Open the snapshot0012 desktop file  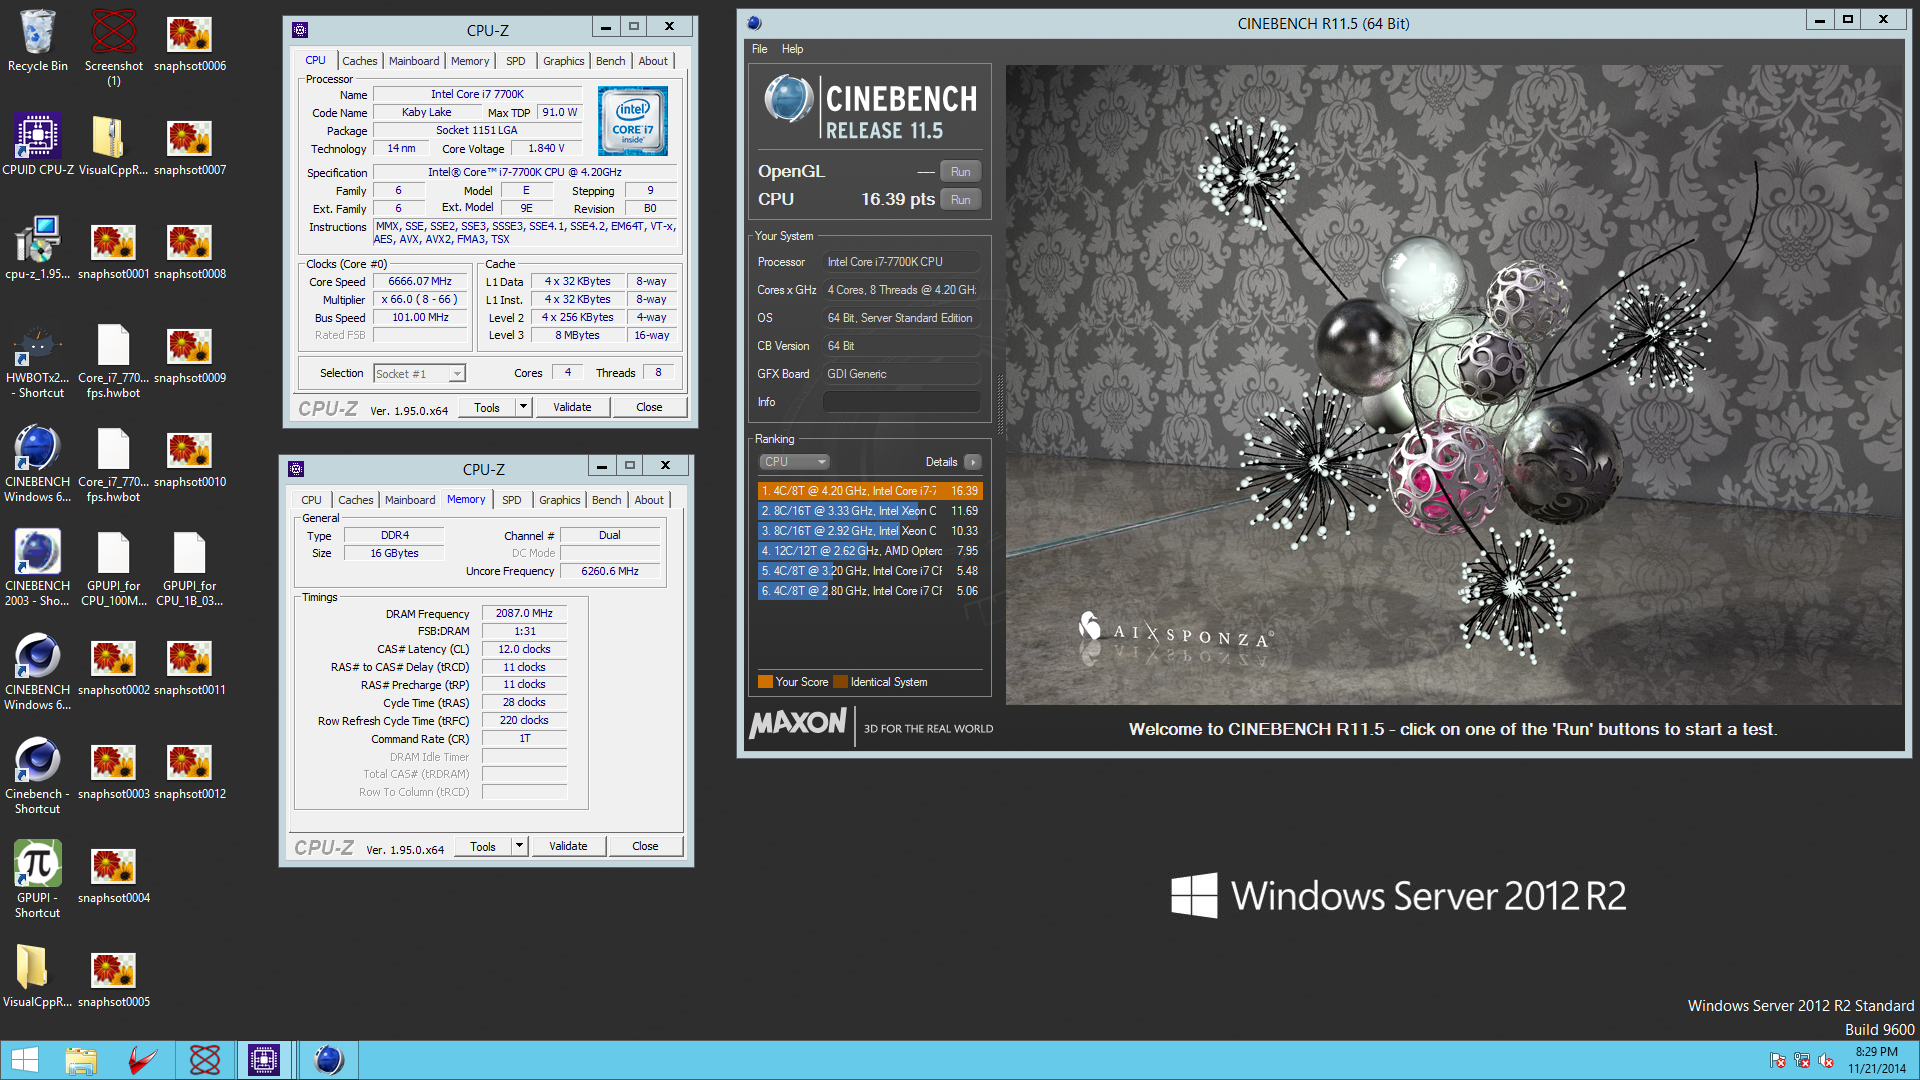pyautogui.click(x=189, y=769)
